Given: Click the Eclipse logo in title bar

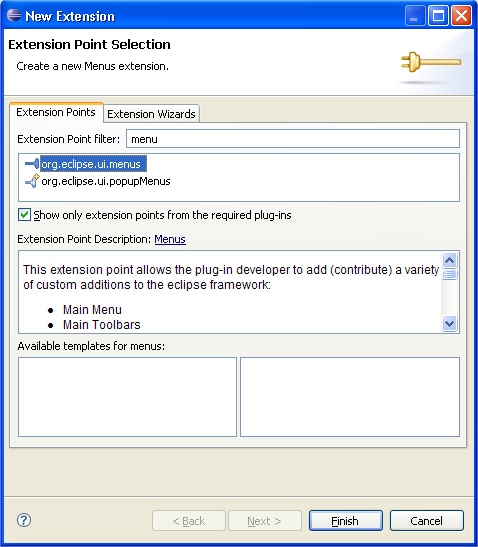Looking at the screenshot, I should [x=14, y=15].
